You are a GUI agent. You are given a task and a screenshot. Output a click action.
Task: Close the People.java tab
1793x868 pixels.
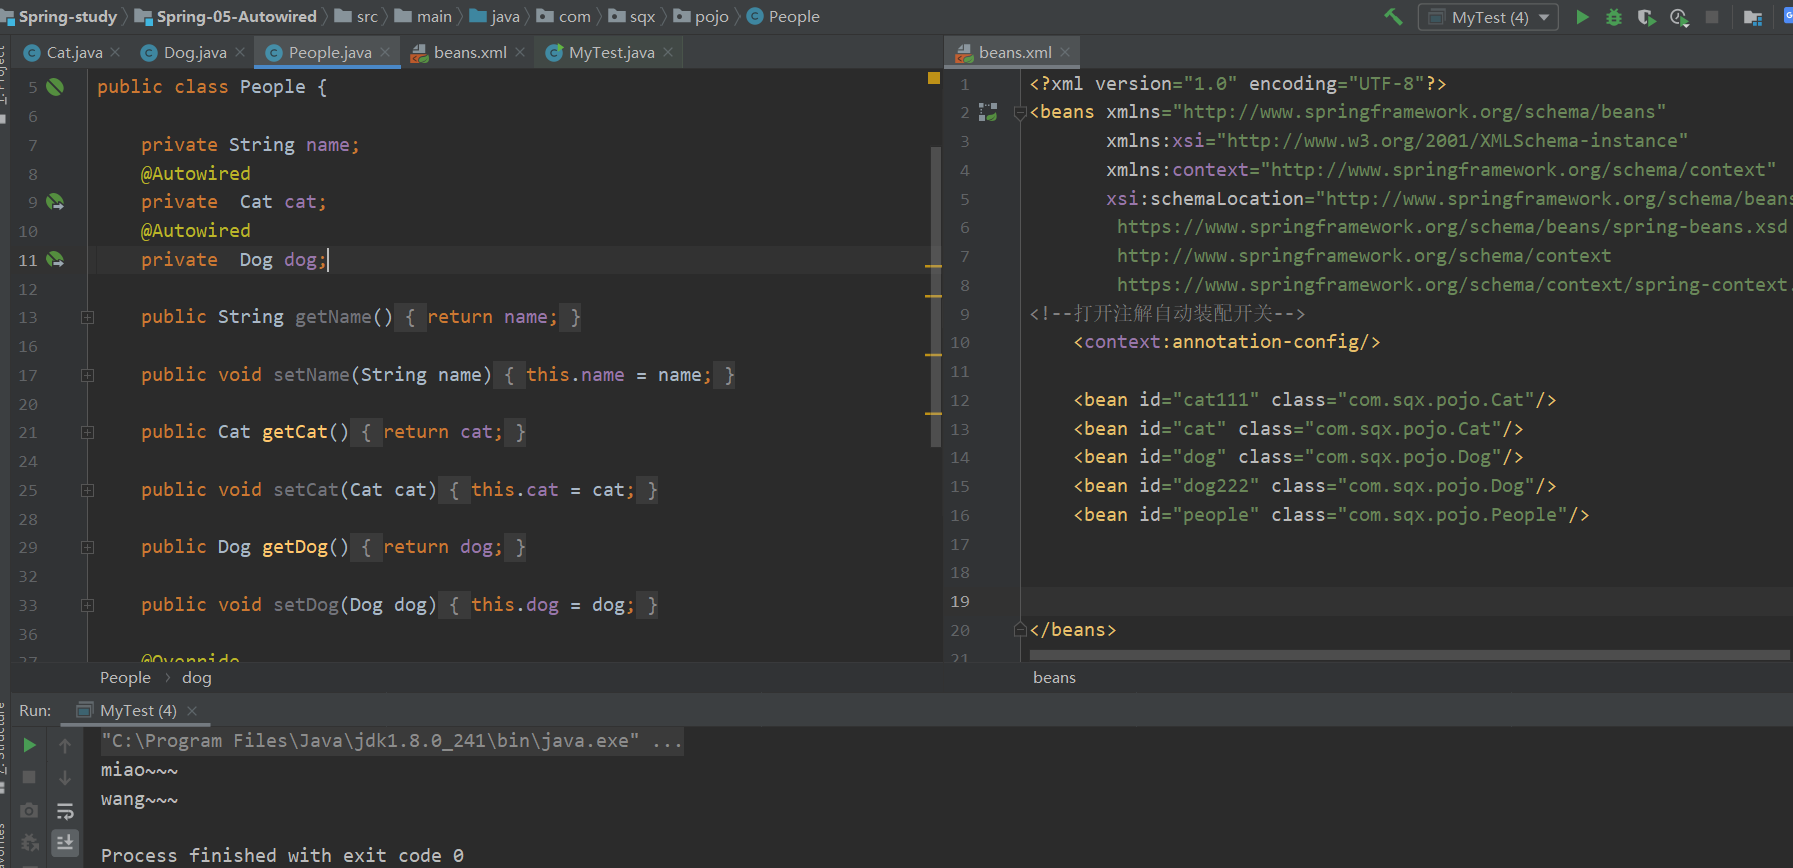(385, 52)
